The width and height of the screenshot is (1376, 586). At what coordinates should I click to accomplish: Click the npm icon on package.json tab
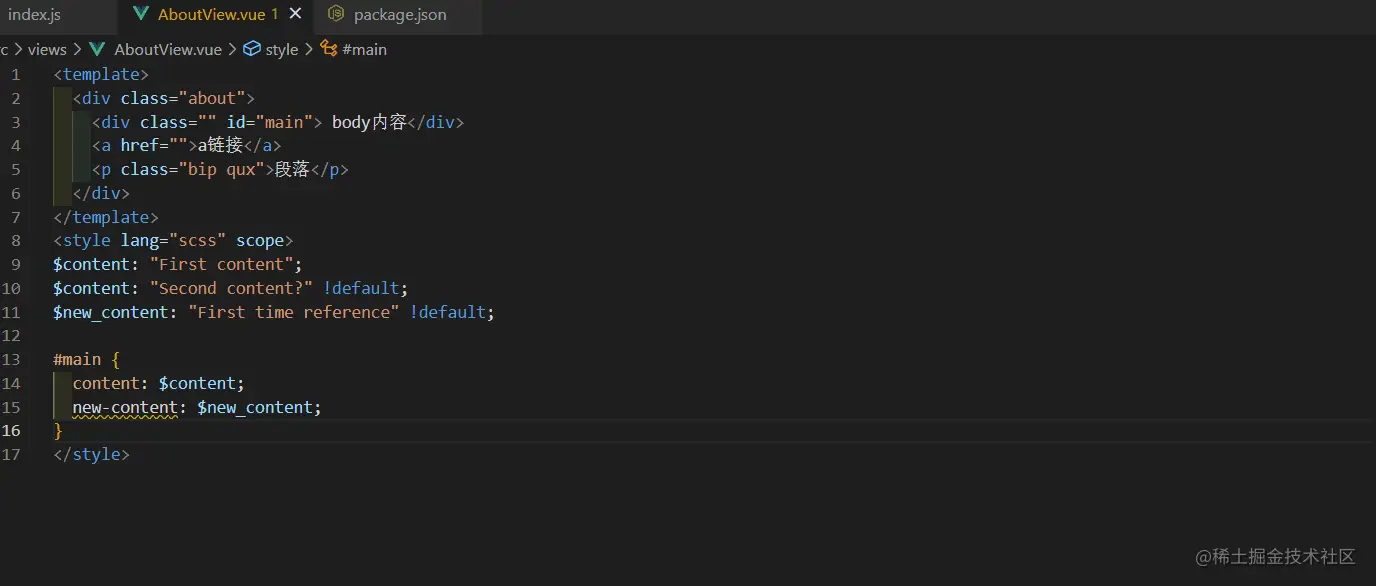tap(333, 14)
